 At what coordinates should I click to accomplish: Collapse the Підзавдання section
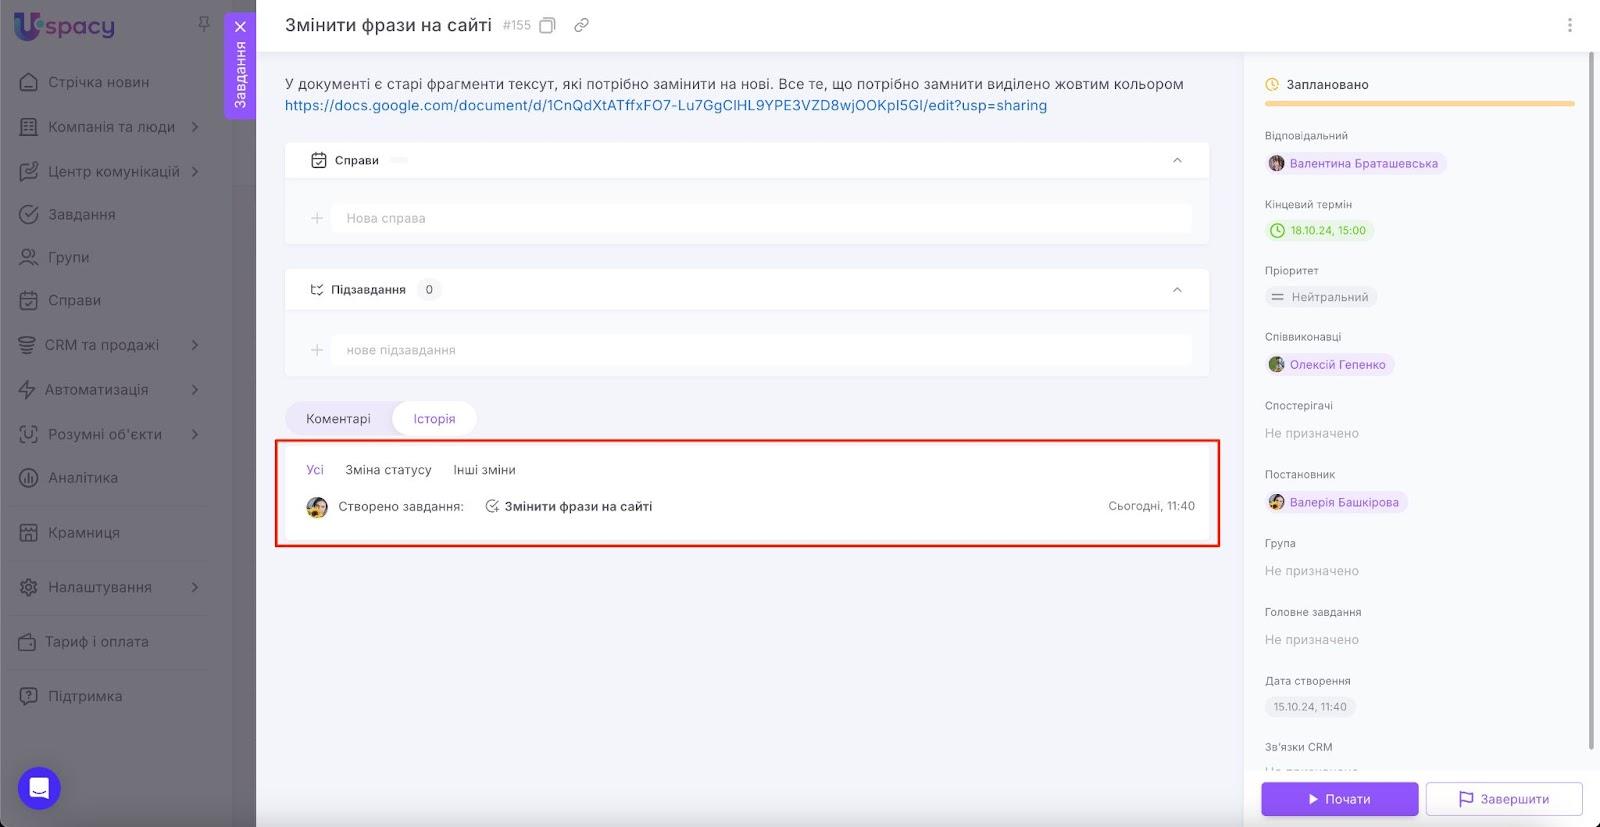[x=1177, y=290]
